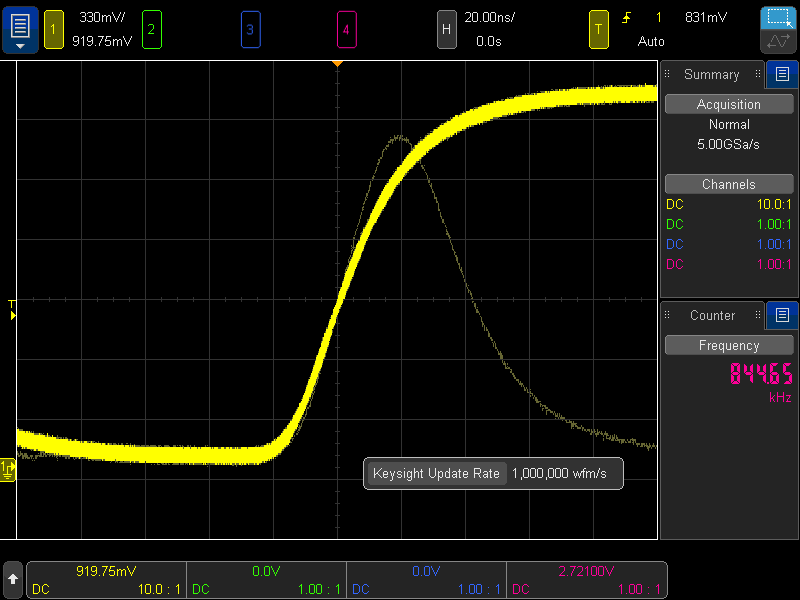
Task: Select the trigger level marker on left edge
Action: 12,310
